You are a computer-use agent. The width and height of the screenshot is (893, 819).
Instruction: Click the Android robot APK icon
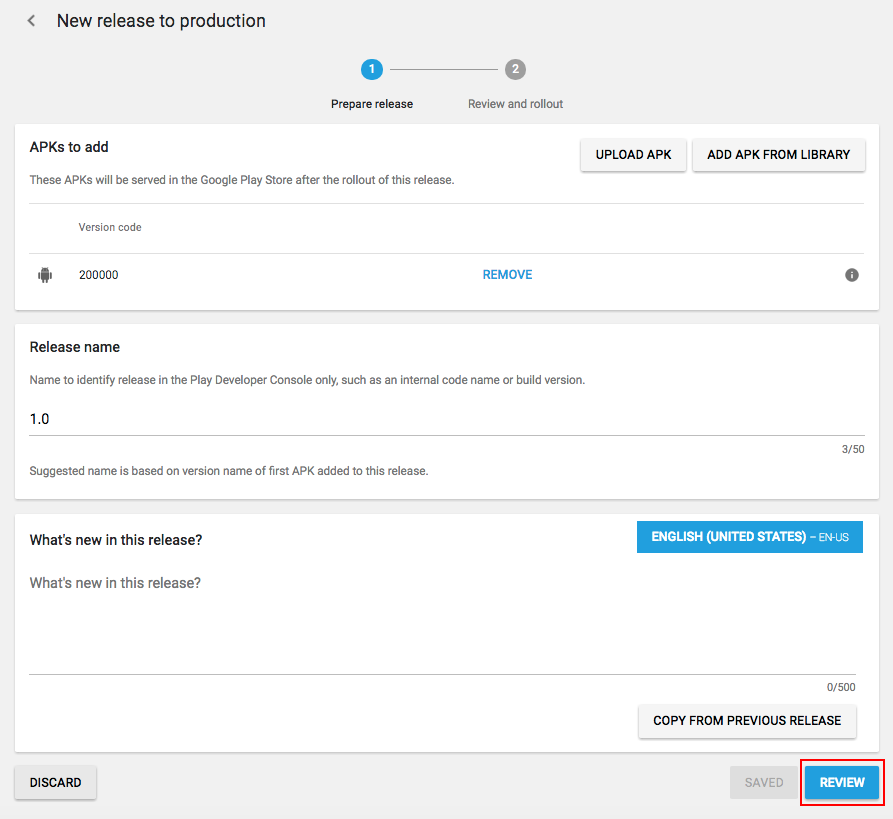pyautogui.click(x=45, y=275)
